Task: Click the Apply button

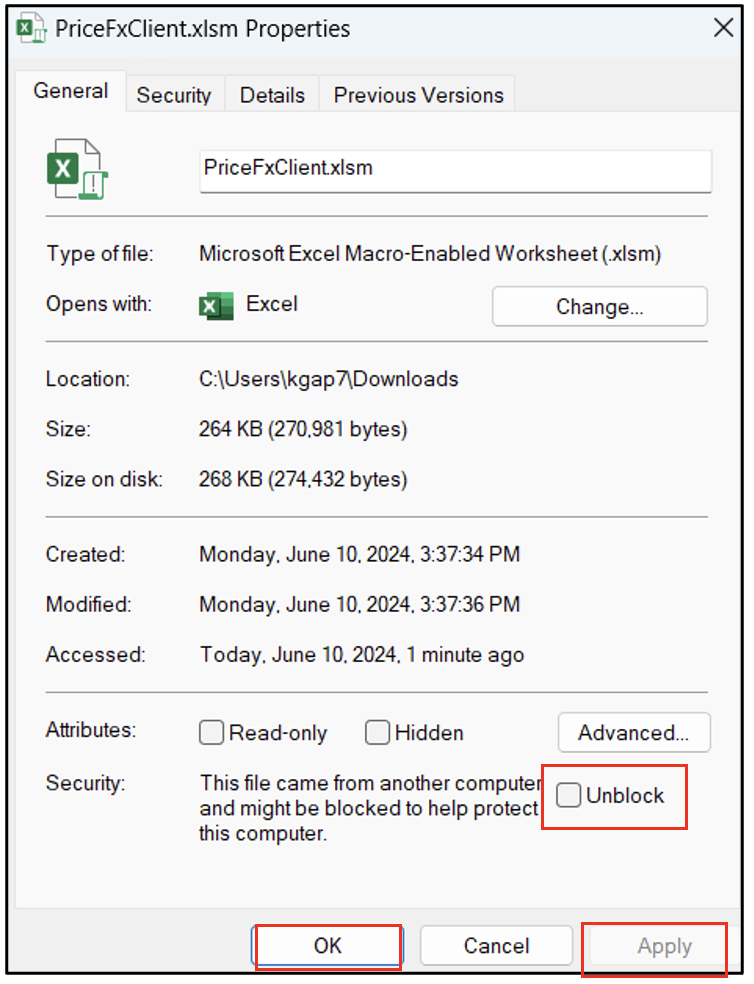Action: click(664, 946)
